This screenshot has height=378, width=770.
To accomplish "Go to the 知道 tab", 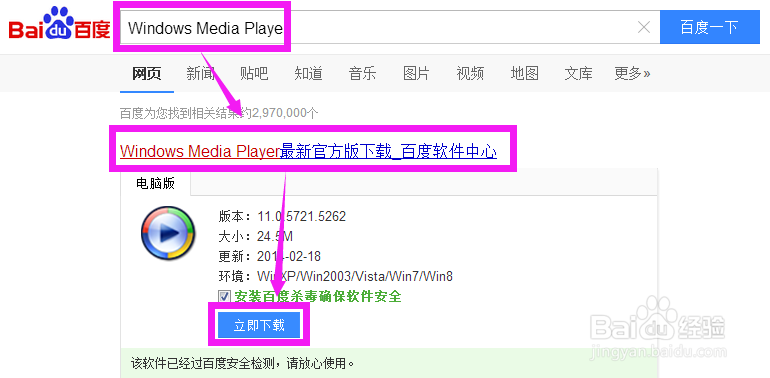I will (x=308, y=74).
